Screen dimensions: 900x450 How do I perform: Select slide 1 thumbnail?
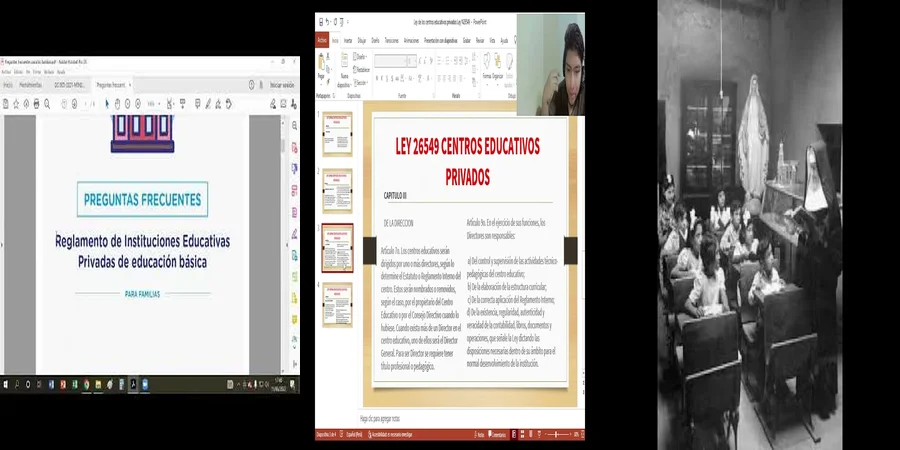click(x=338, y=133)
